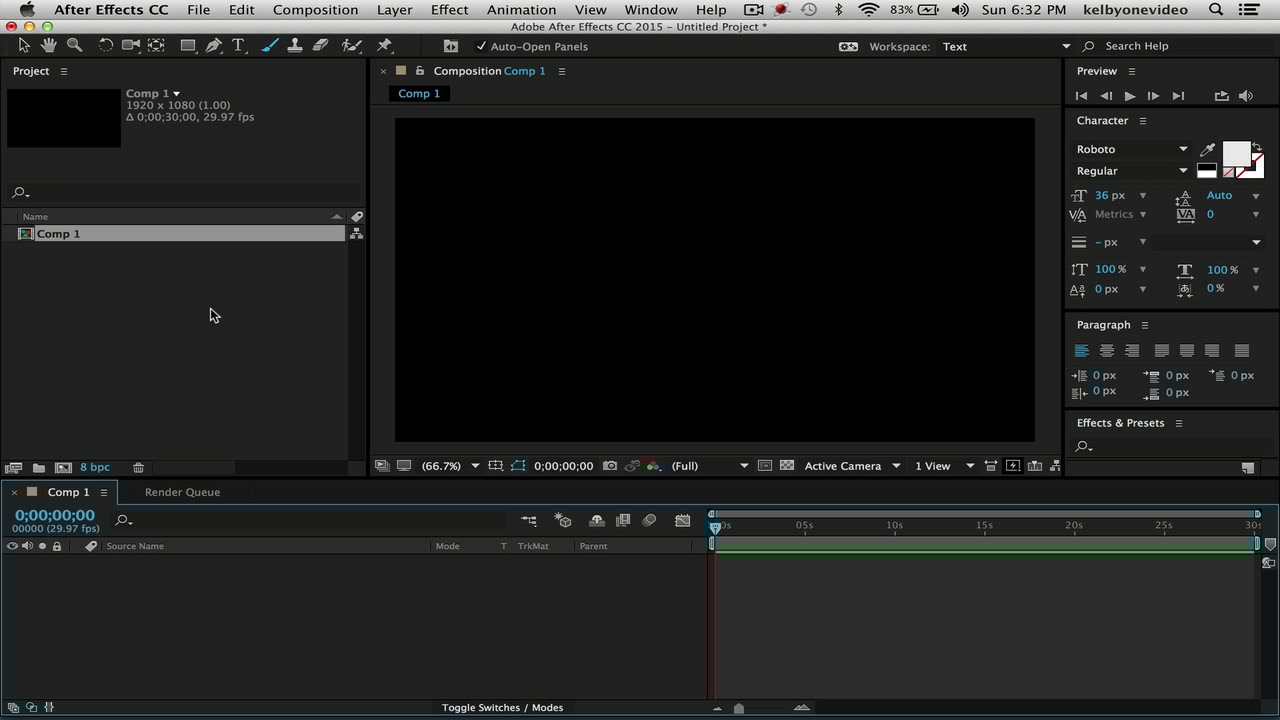Select the Comp 1 item in Project list

point(180,233)
